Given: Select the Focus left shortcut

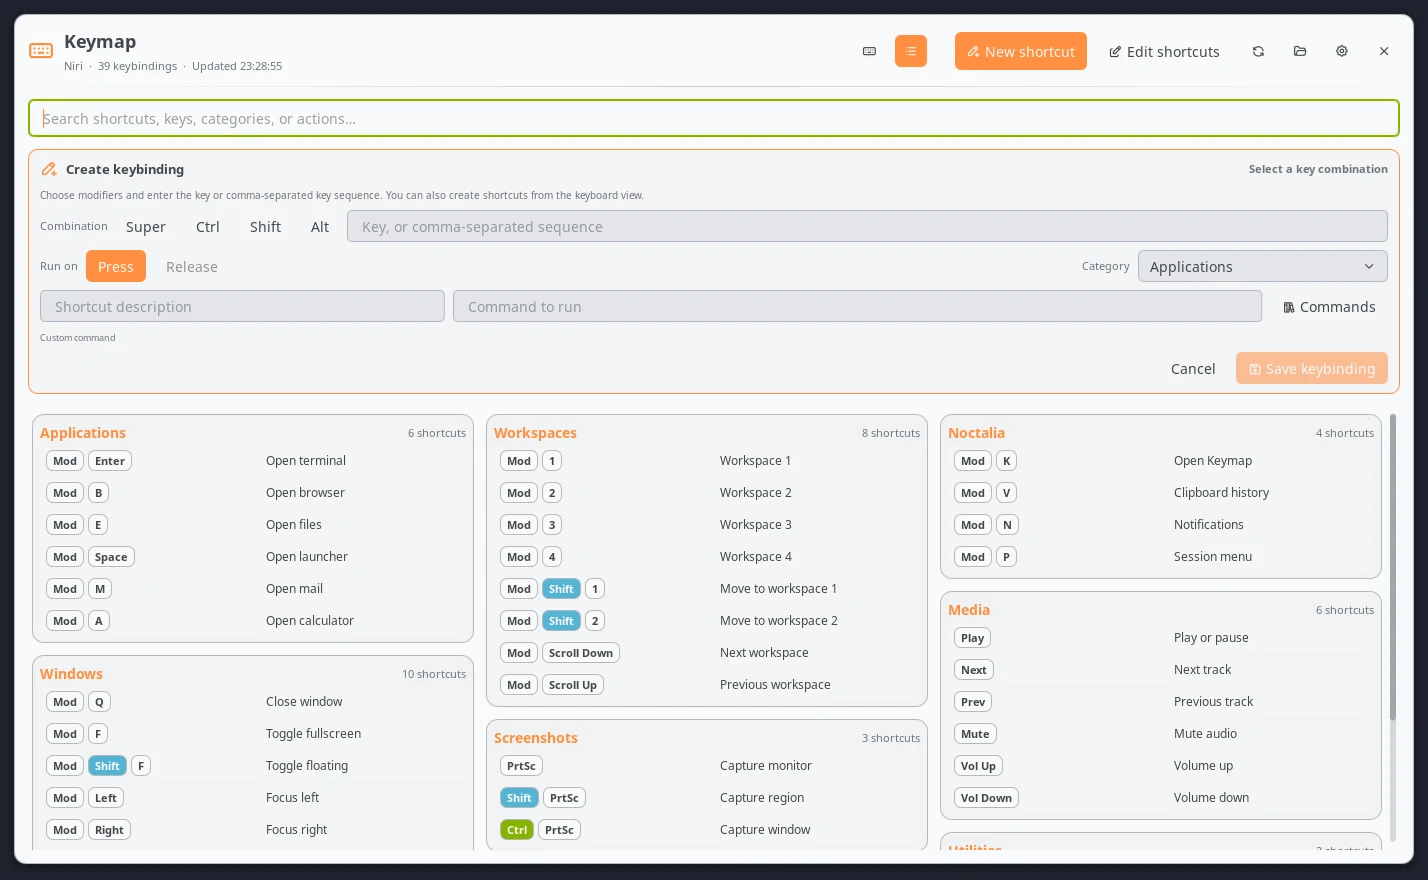Looking at the screenshot, I should 253,798.
